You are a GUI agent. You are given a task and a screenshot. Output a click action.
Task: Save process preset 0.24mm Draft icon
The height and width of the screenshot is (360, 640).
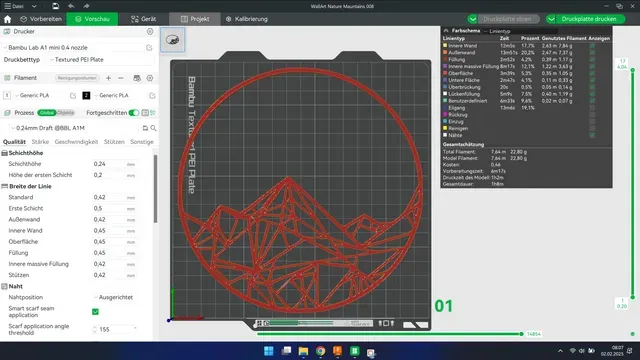pyautogui.click(x=145, y=128)
